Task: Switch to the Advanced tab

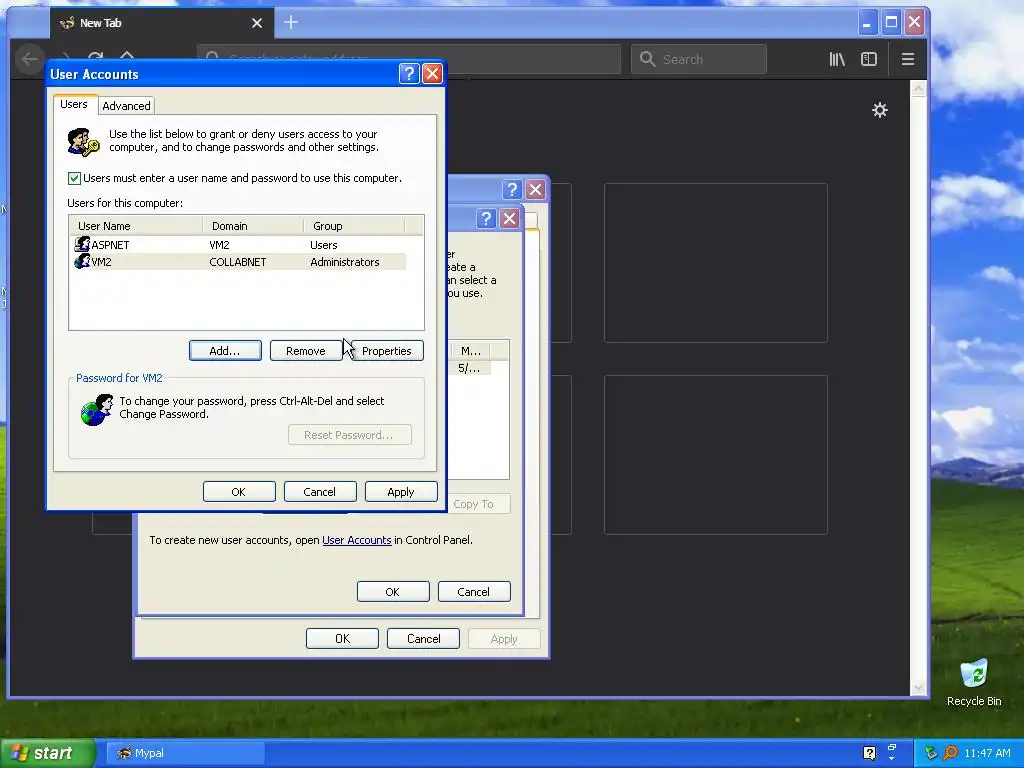Action: 126,106
